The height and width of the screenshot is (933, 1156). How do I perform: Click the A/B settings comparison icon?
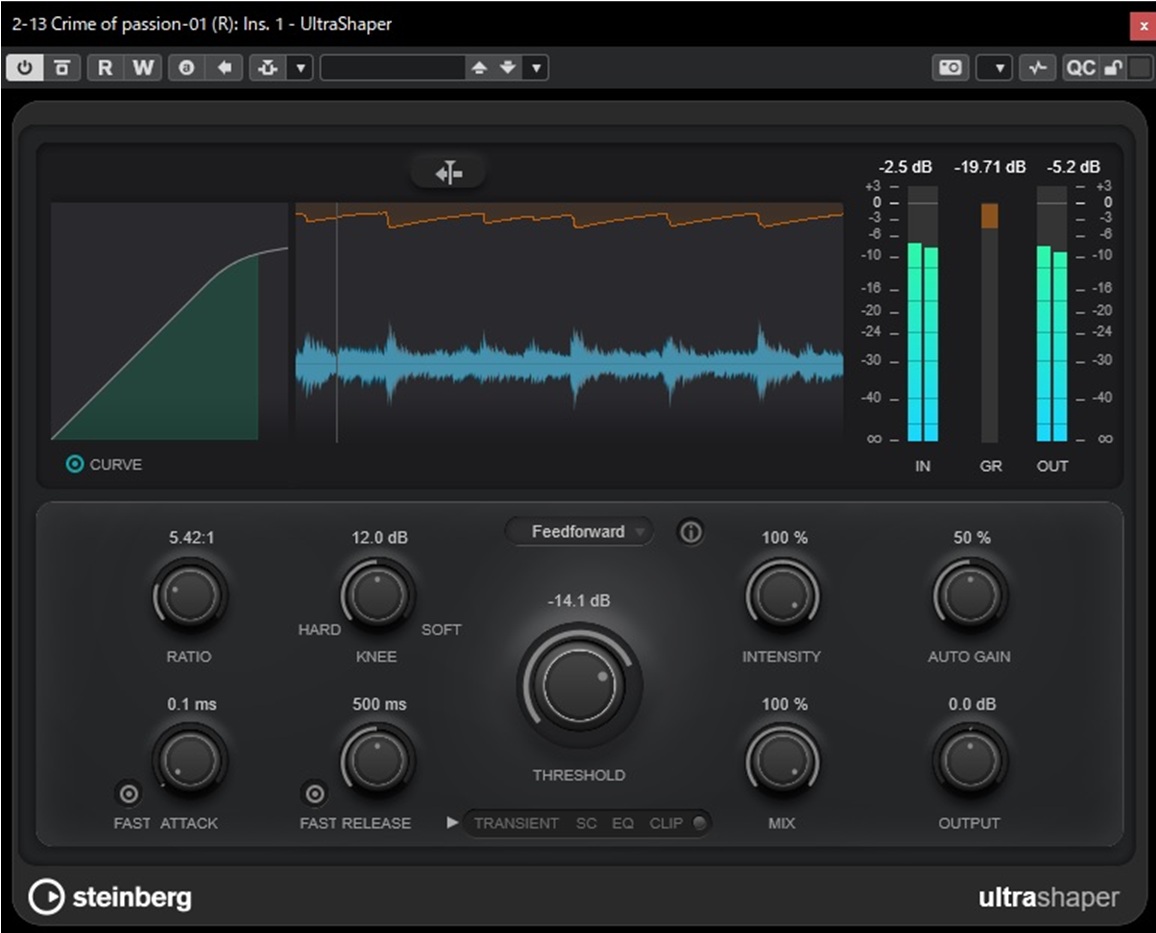click(186, 68)
